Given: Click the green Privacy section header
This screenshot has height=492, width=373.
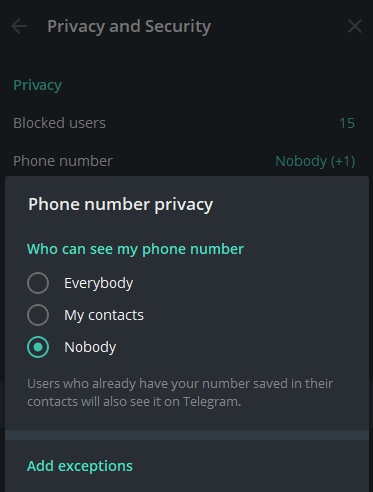Looking at the screenshot, I should click(37, 85).
